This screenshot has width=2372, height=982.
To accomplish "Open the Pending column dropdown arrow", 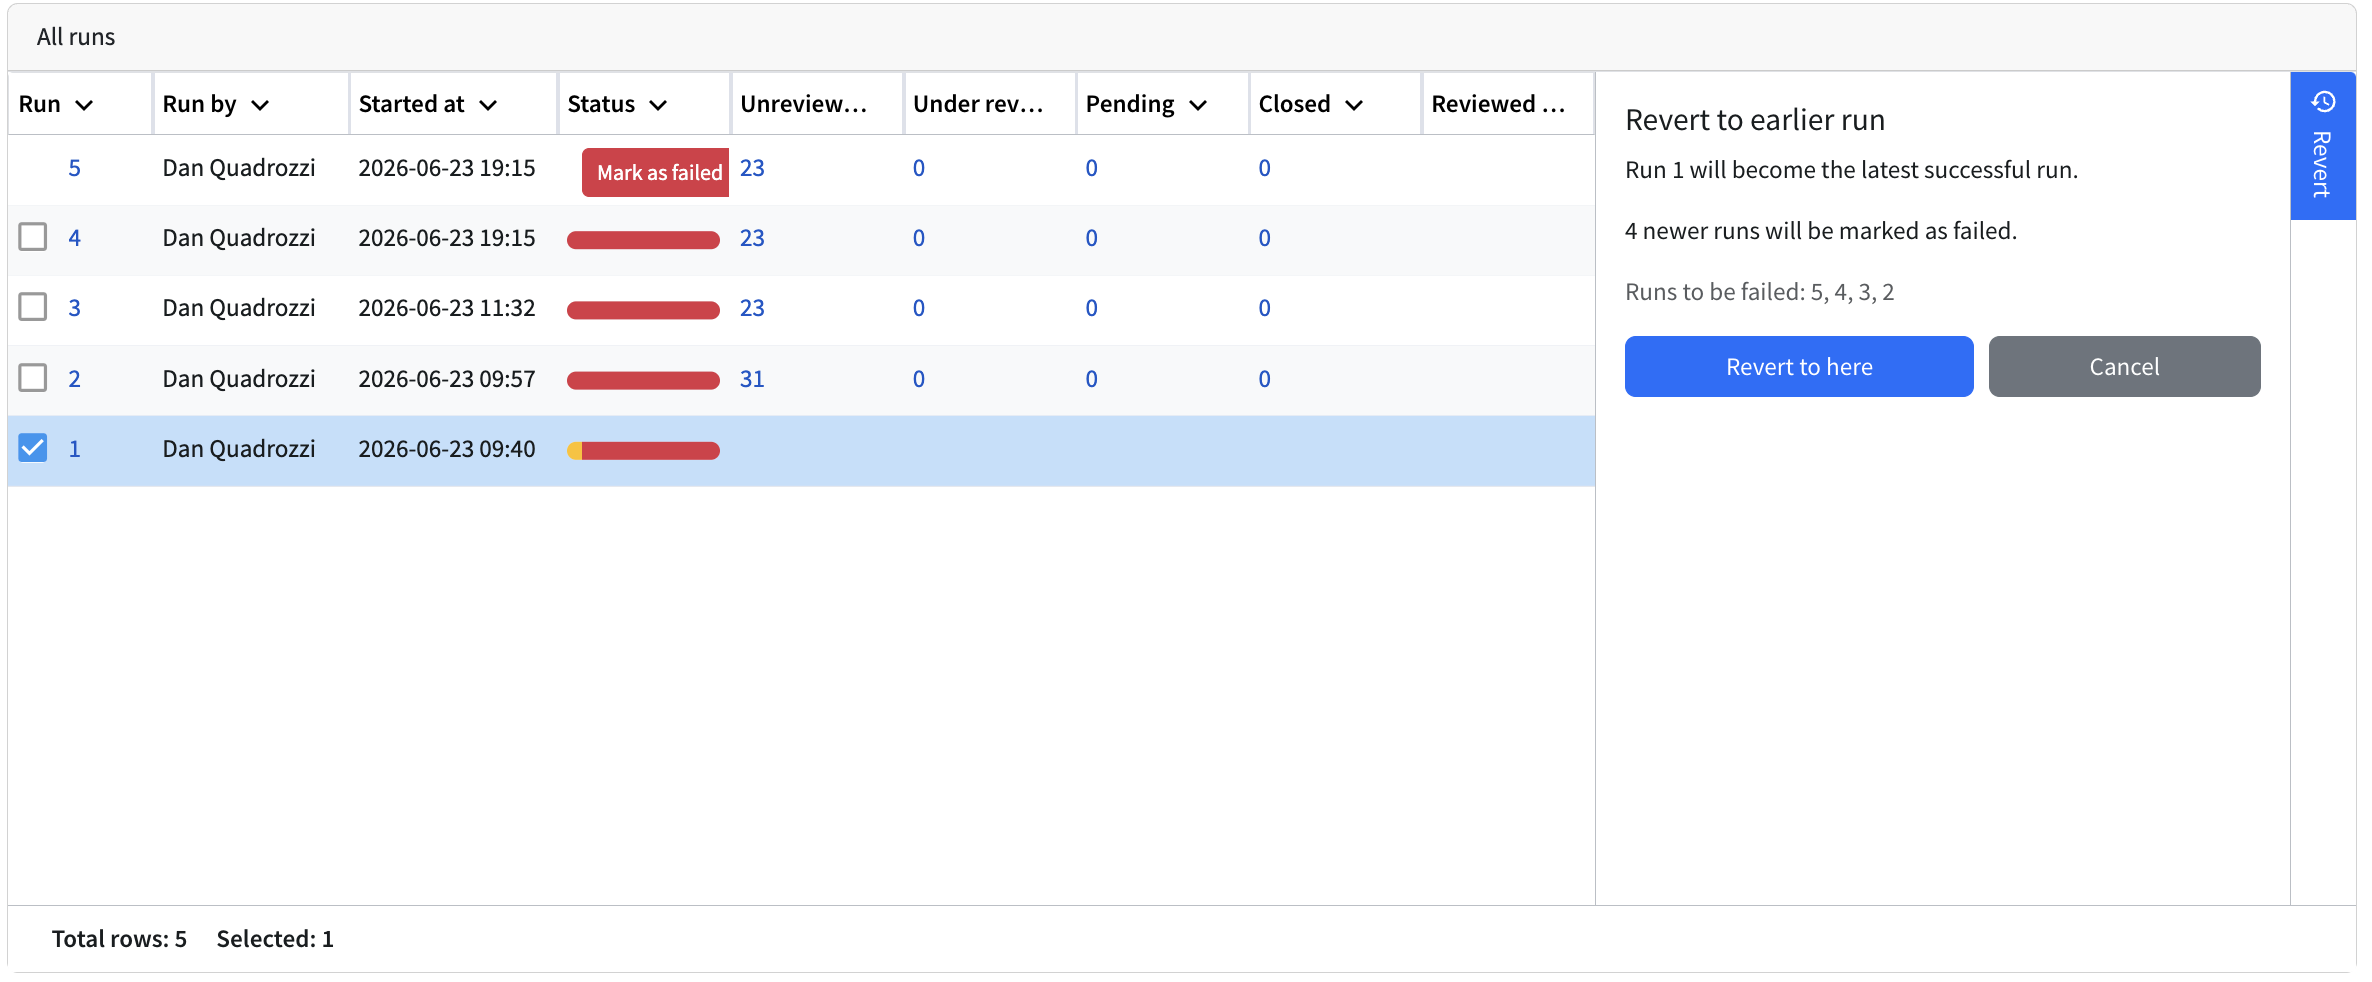I will coord(1198,105).
